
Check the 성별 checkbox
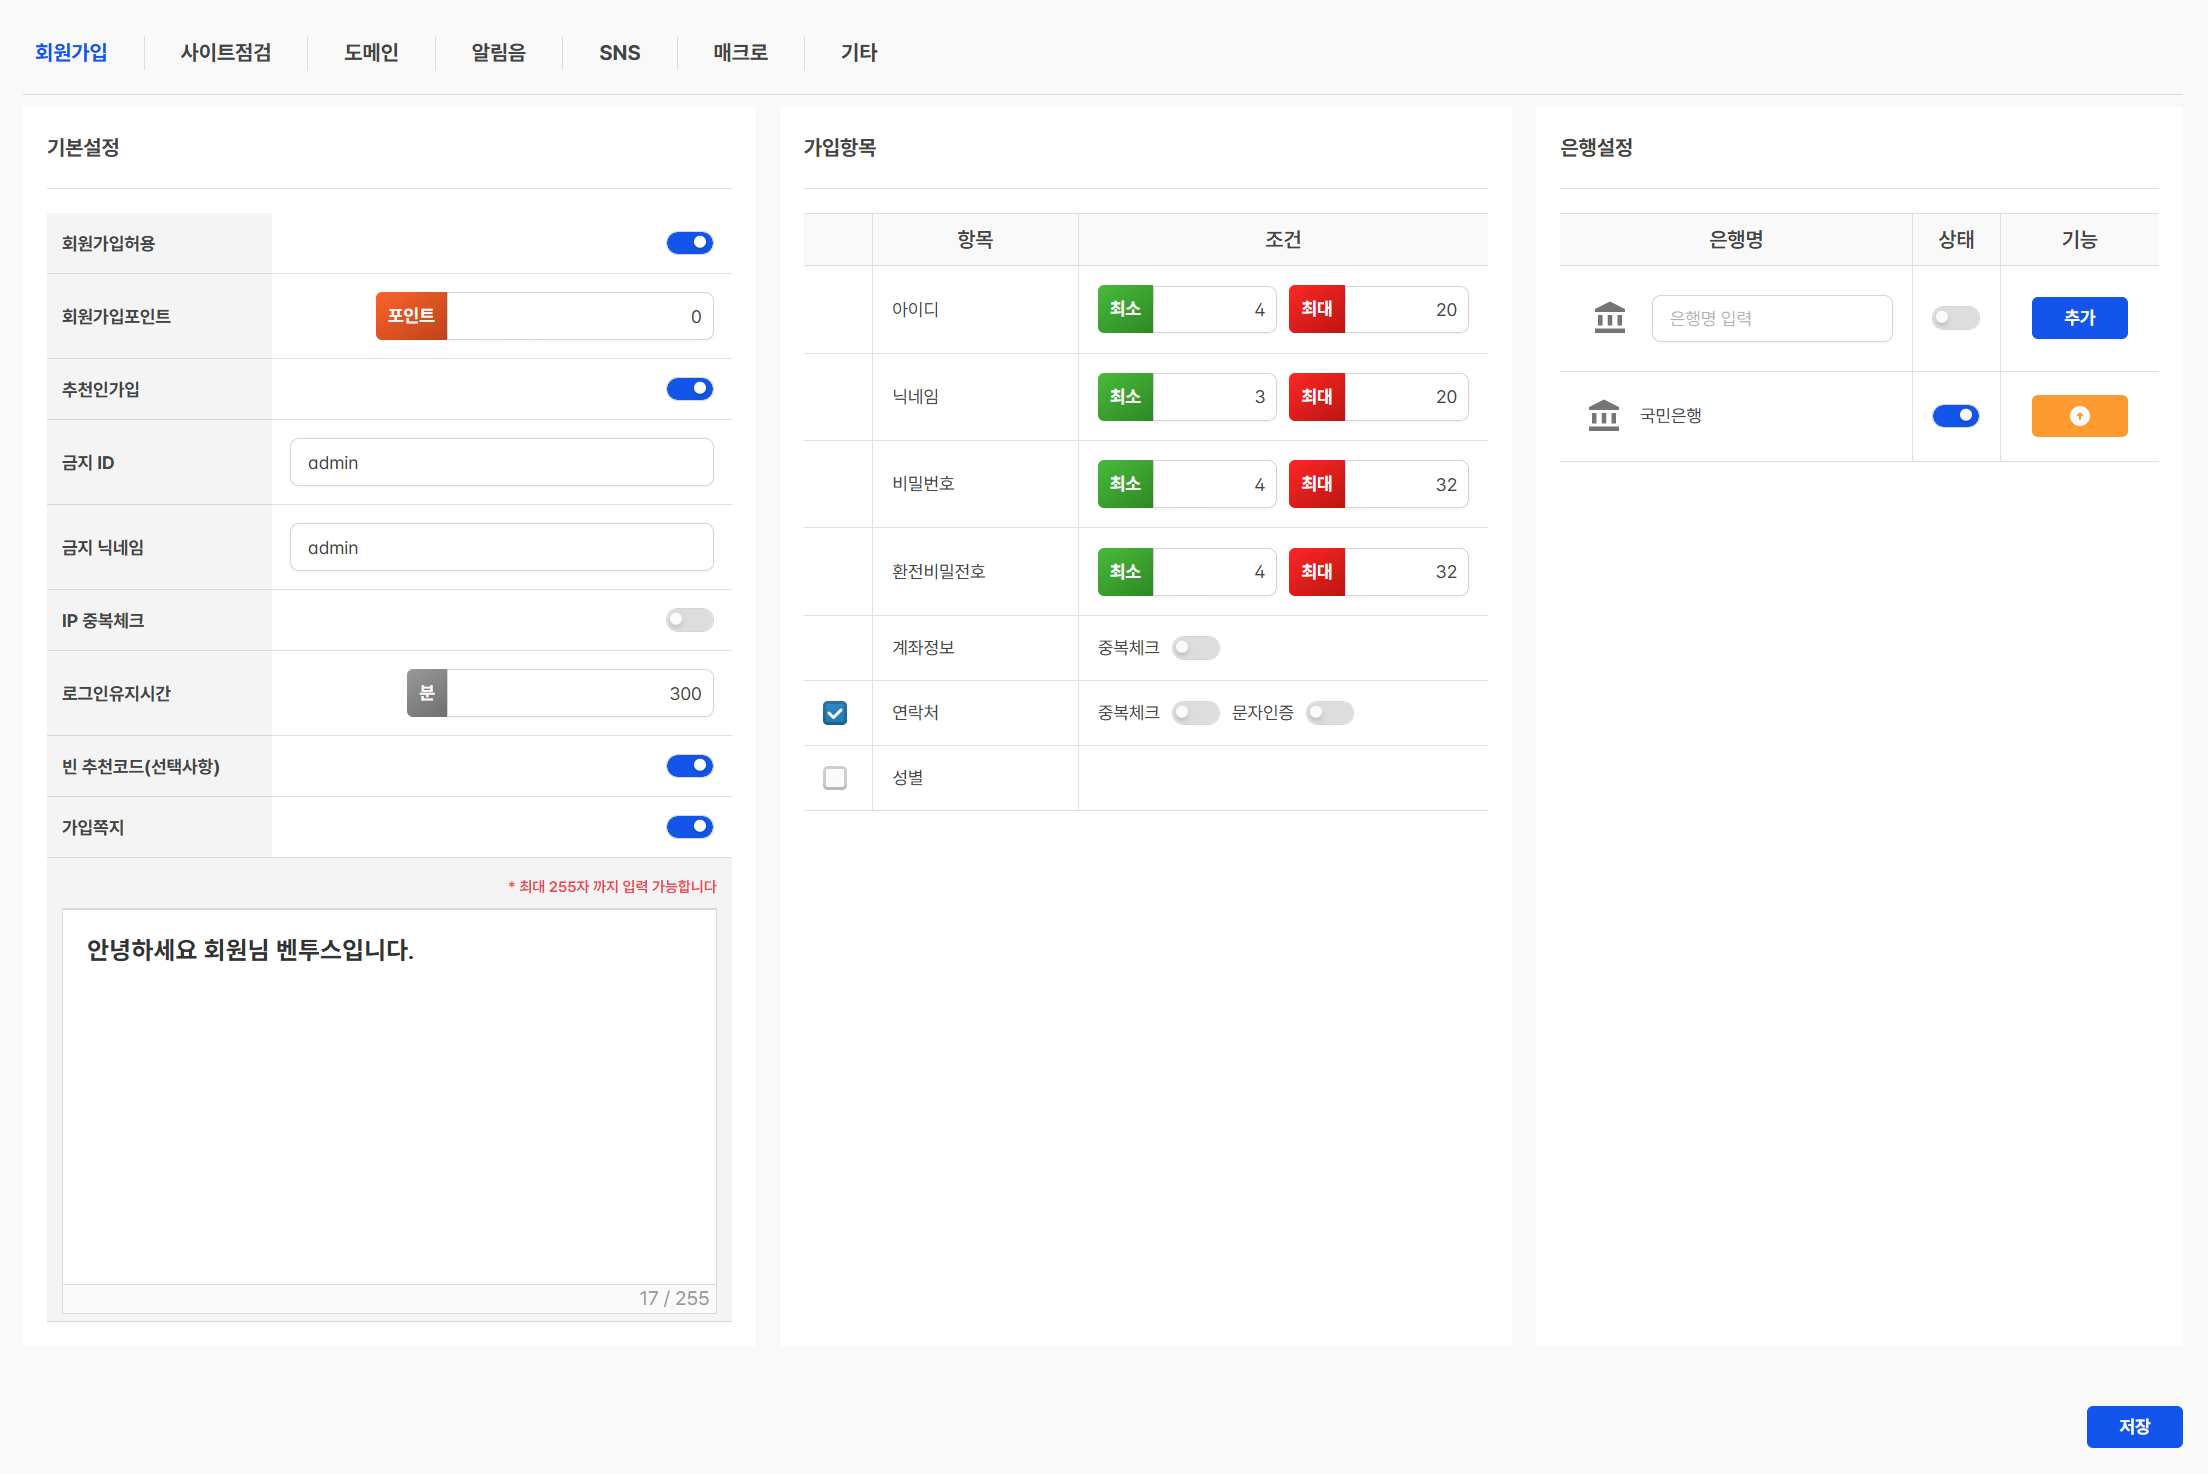point(835,778)
